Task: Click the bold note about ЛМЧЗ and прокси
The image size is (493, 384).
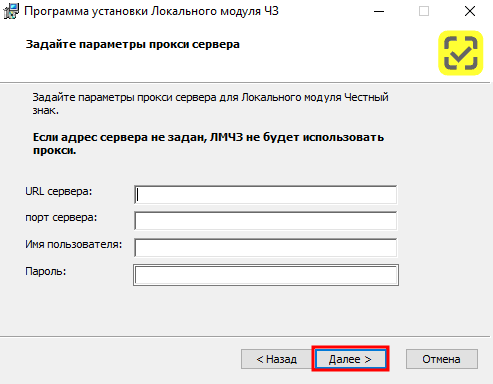Action: point(208,144)
